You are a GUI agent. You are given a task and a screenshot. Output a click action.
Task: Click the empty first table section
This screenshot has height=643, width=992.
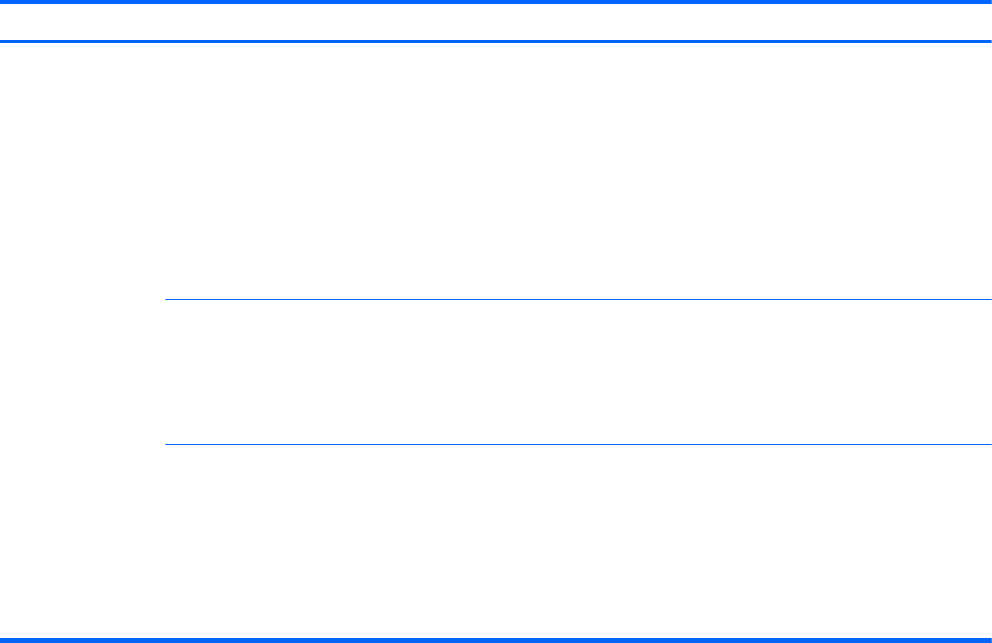click(578, 170)
